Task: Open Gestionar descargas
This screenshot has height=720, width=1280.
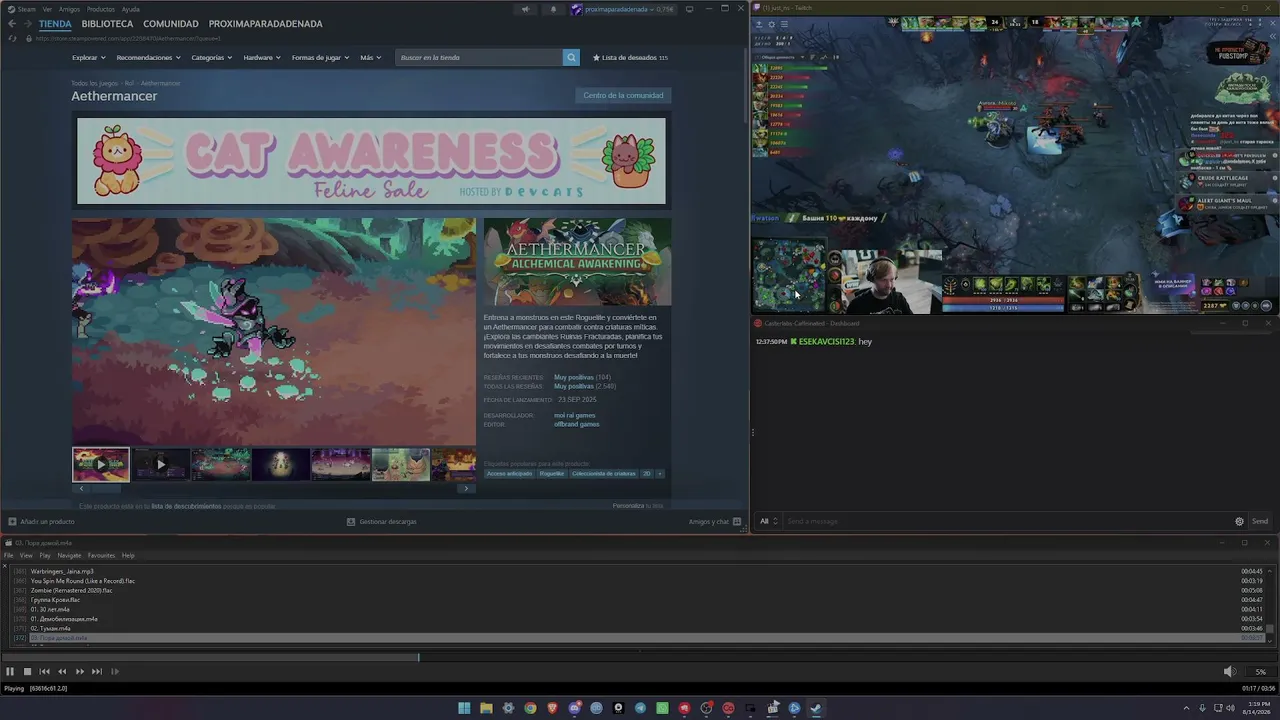Action: pyautogui.click(x=381, y=521)
